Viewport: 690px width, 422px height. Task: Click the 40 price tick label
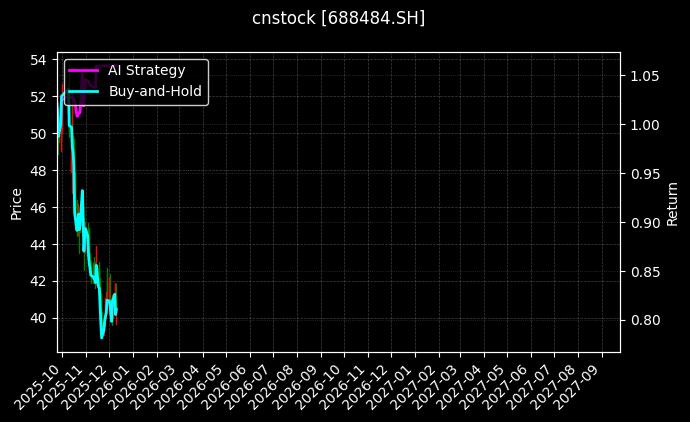tap(40, 318)
